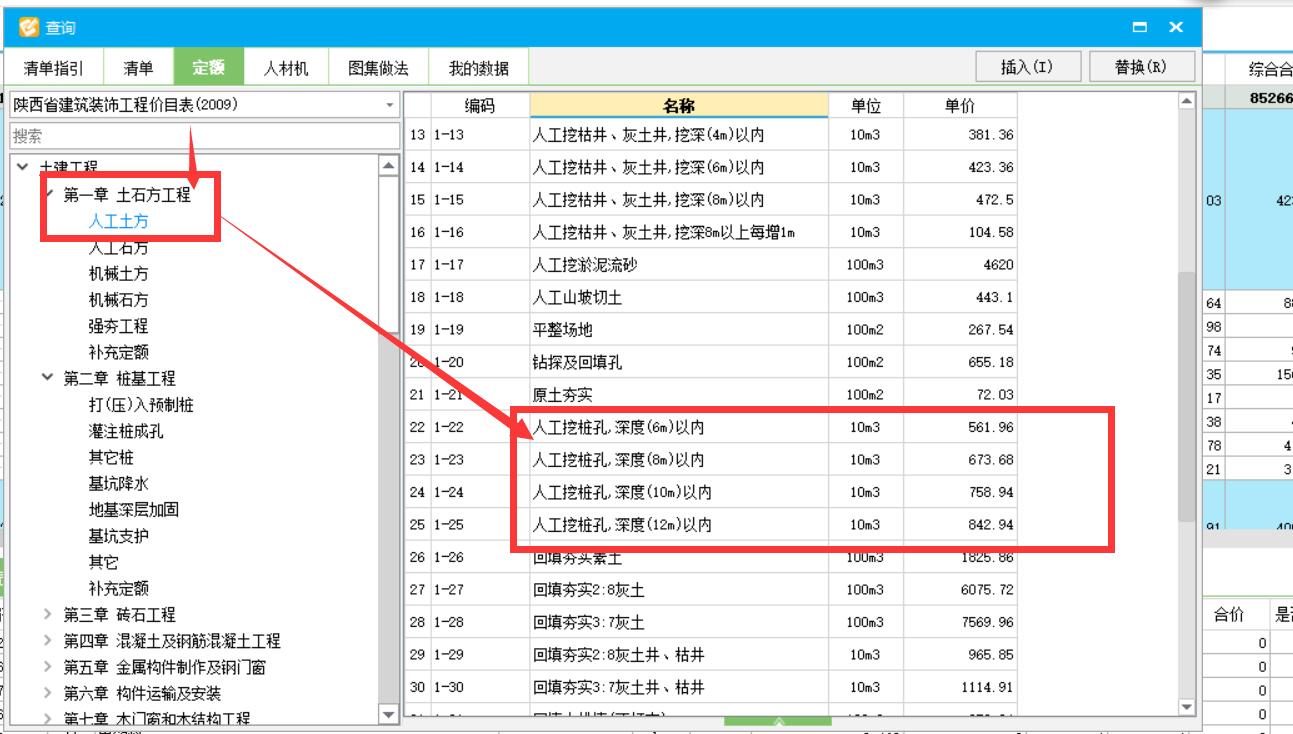The height and width of the screenshot is (734, 1293).
Task: Click the 查询 window app icon
Action: 30,27
